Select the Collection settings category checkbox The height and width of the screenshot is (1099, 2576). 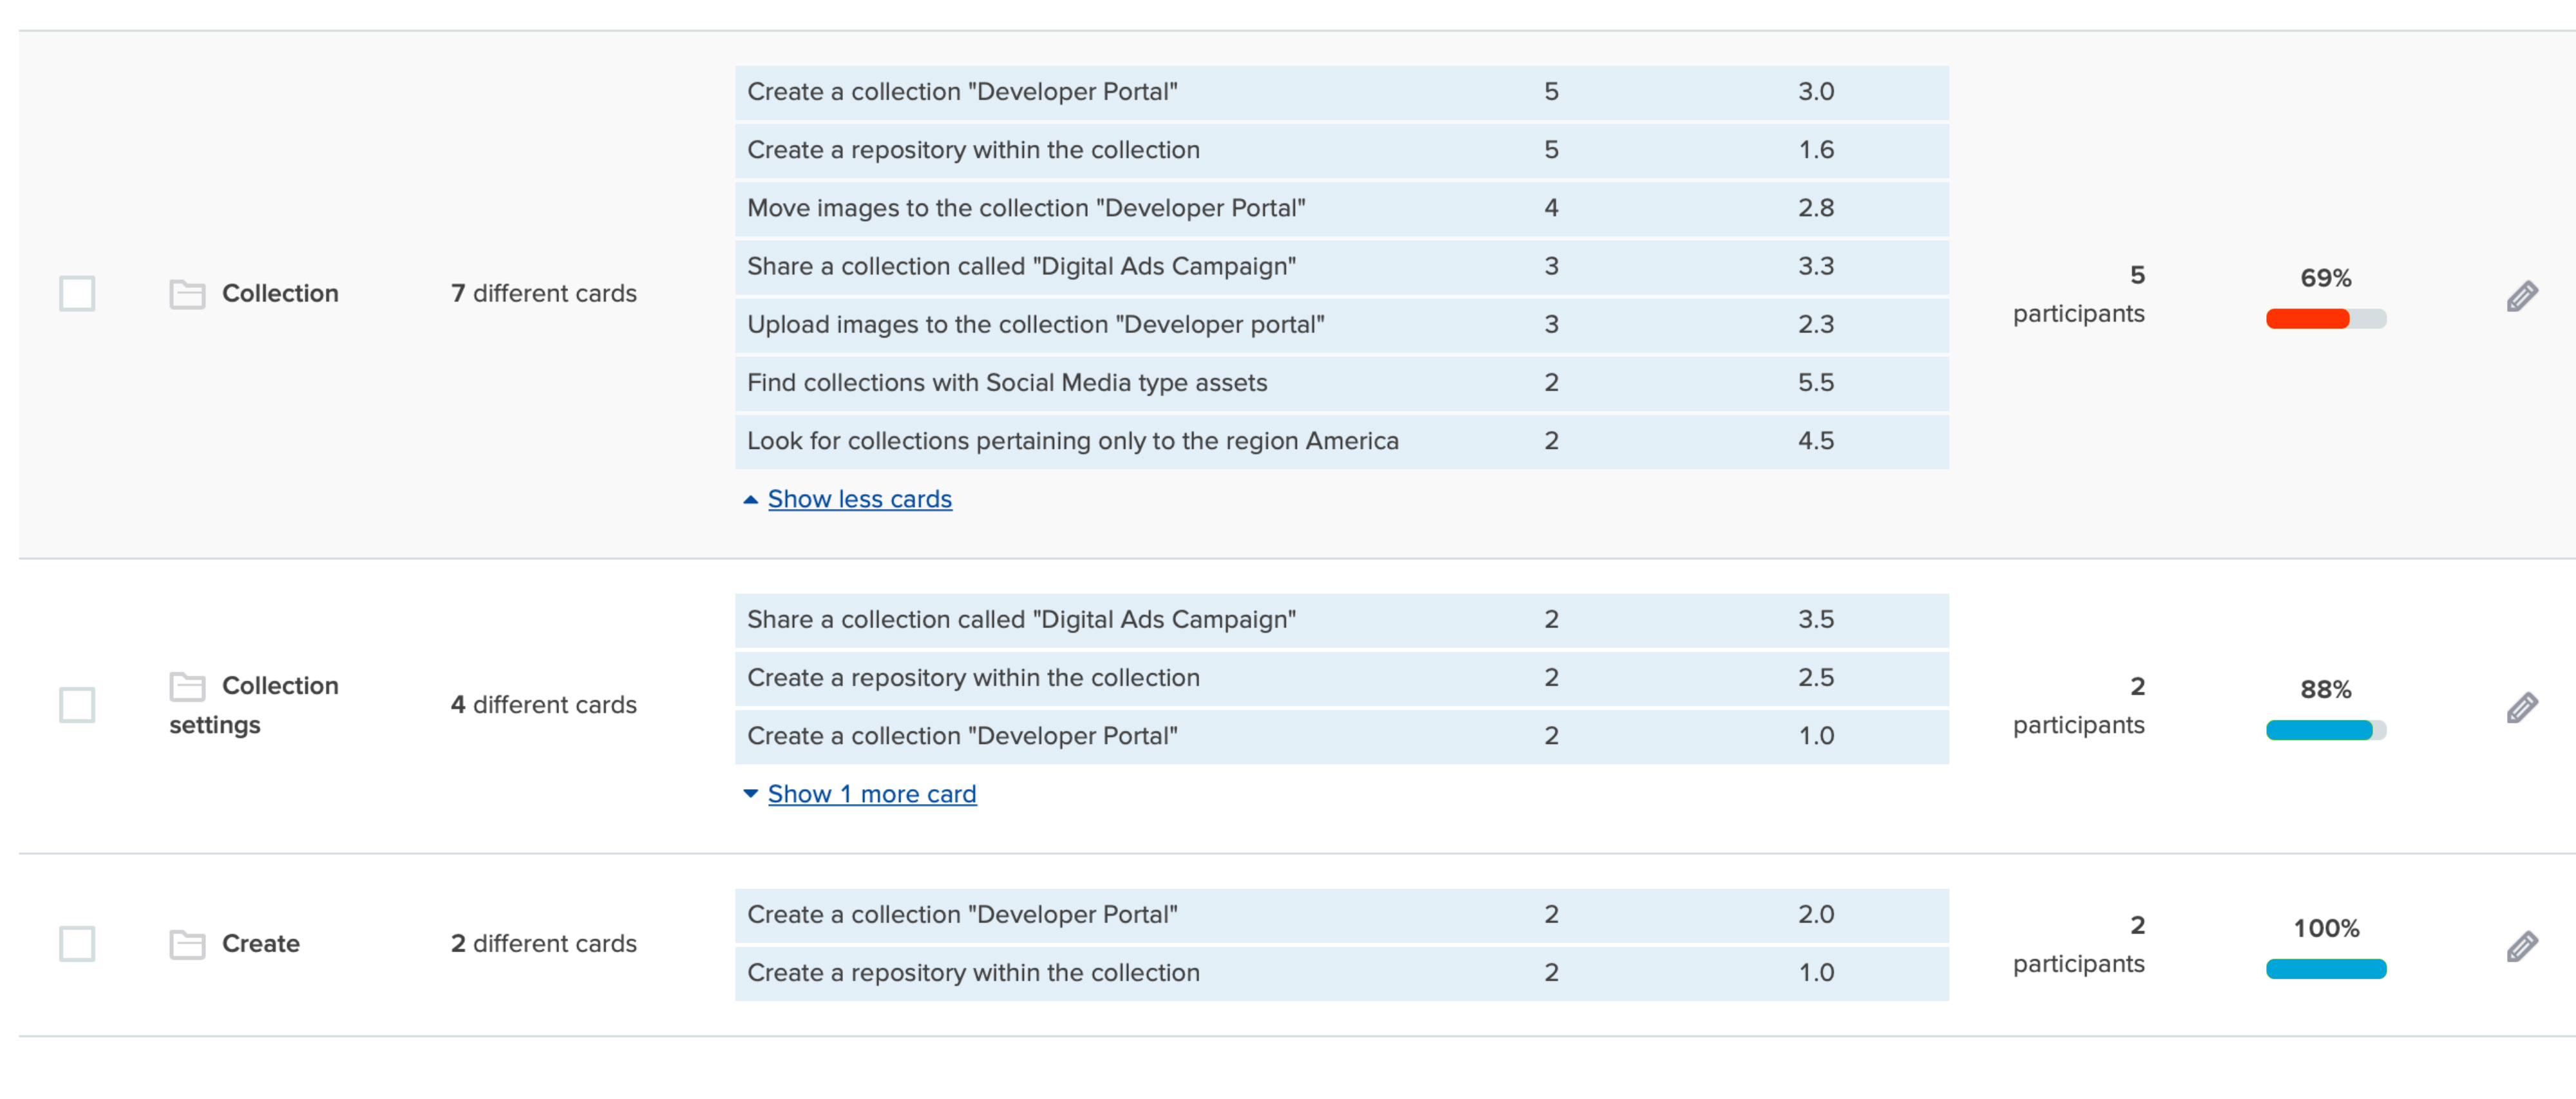(x=77, y=705)
